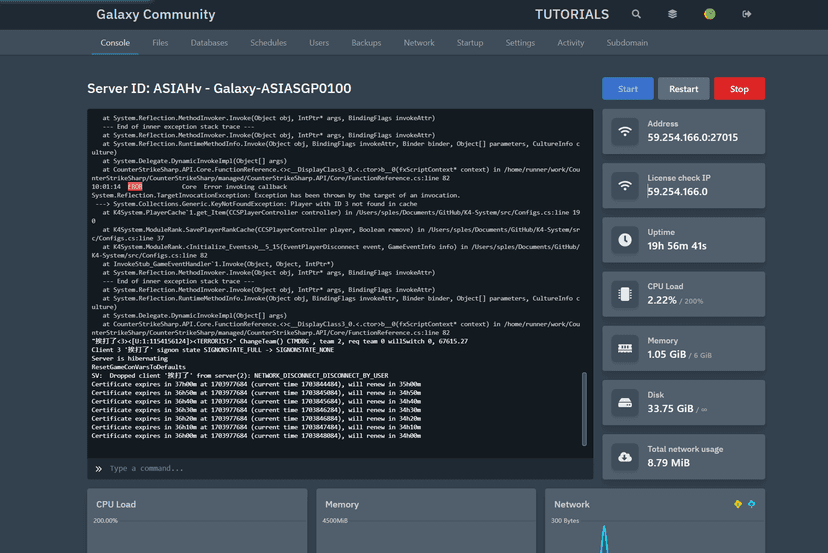The width and height of the screenshot is (828, 553).
Task: Open the Files tab
Action: pyautogui.click(x=160, y=43)
